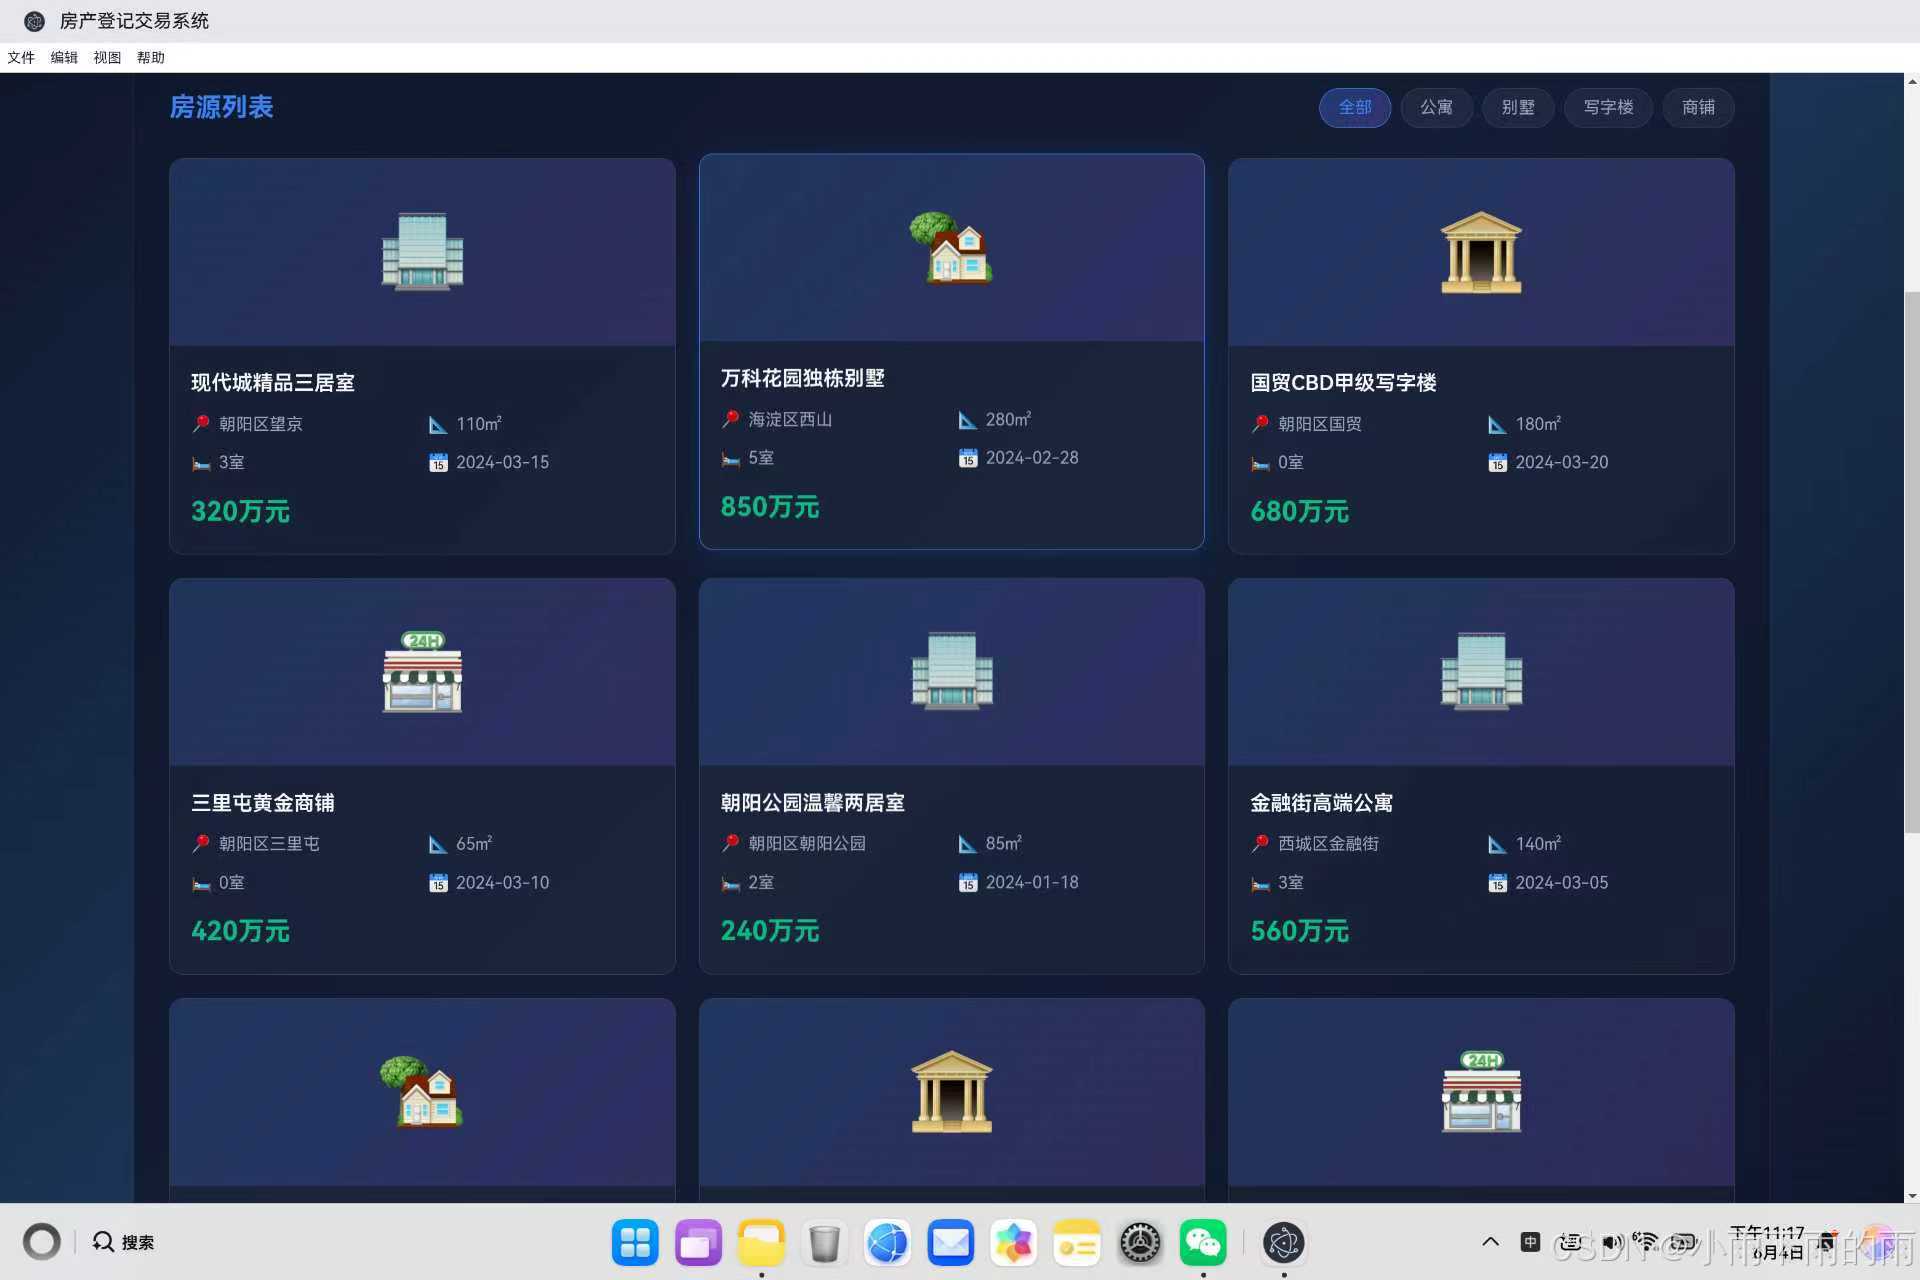Screen dimensions: 1920x1280
Task: Click the 房源列表 heading
Action: 221,107
